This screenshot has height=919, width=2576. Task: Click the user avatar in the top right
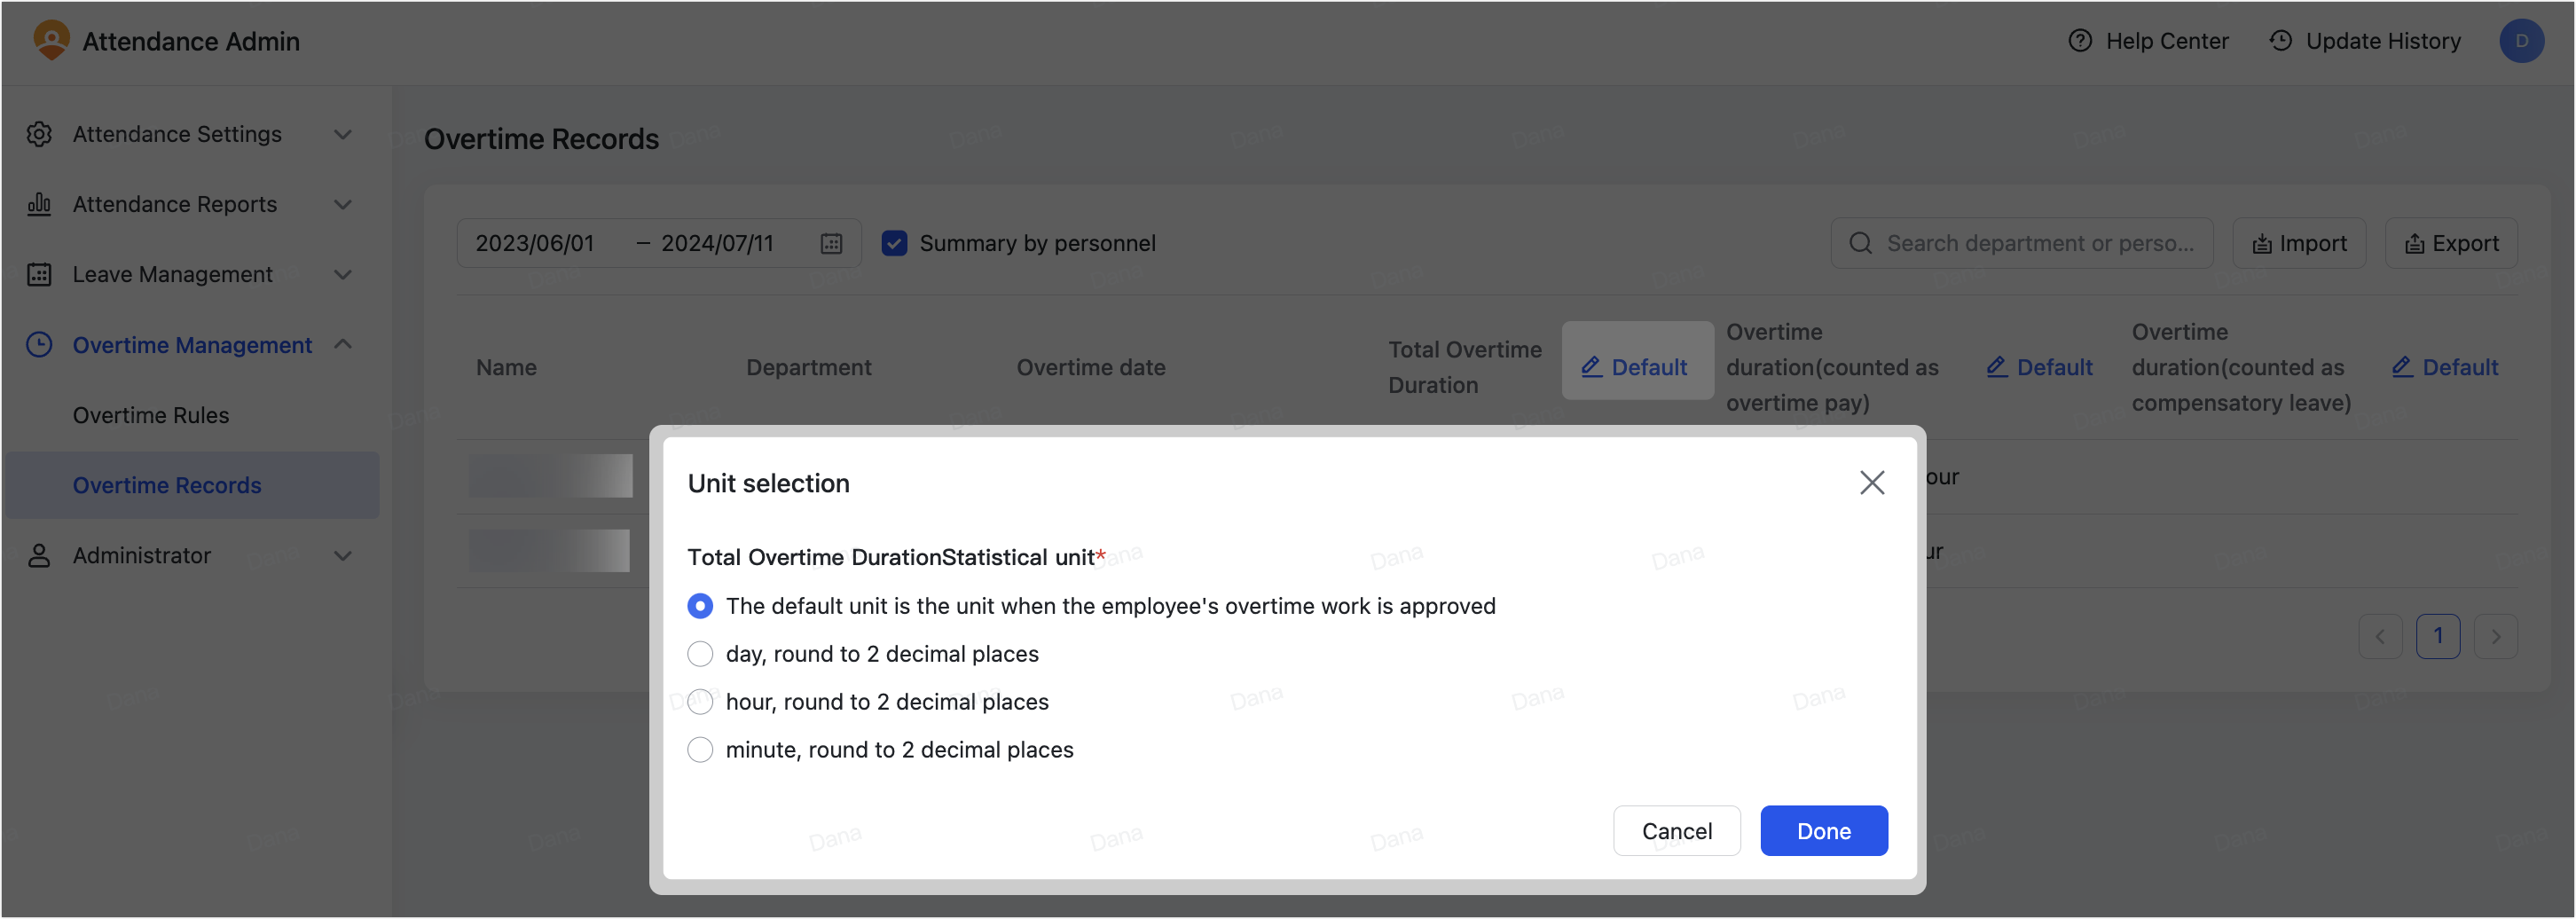pos(2523,41)
